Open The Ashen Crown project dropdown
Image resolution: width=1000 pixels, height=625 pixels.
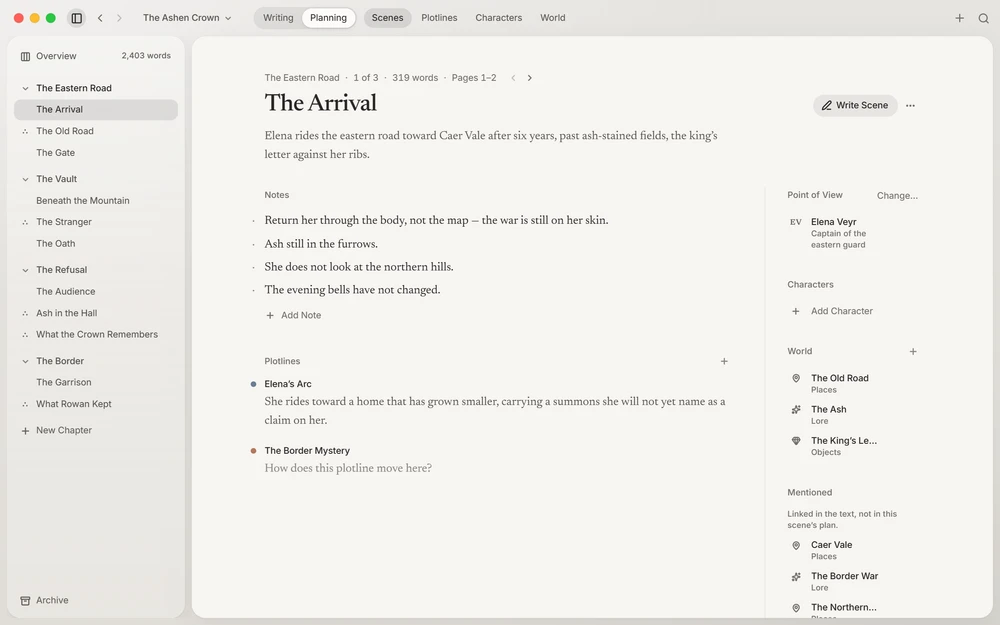(187, 18)
